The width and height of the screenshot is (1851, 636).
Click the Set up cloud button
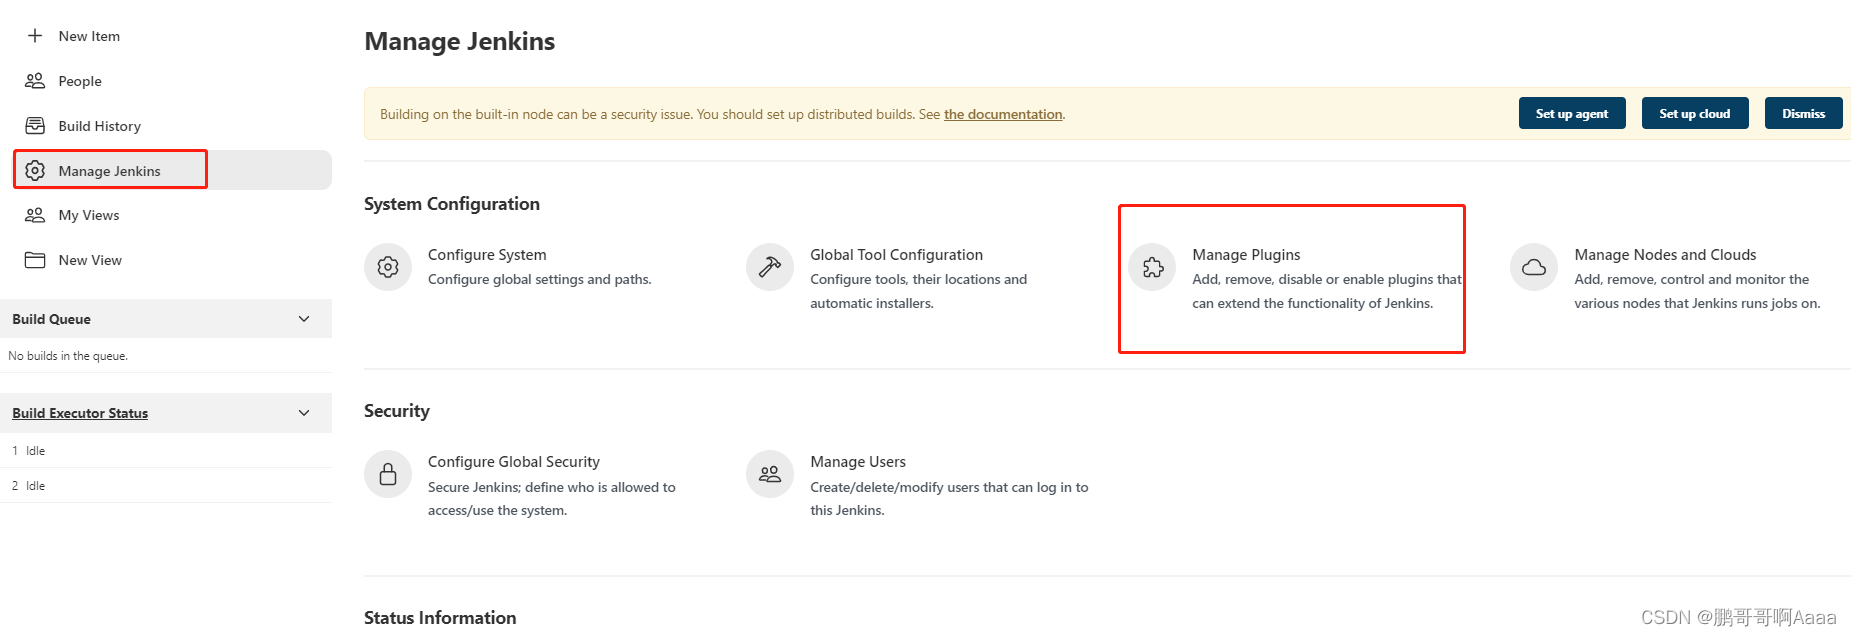(1694, 114)
